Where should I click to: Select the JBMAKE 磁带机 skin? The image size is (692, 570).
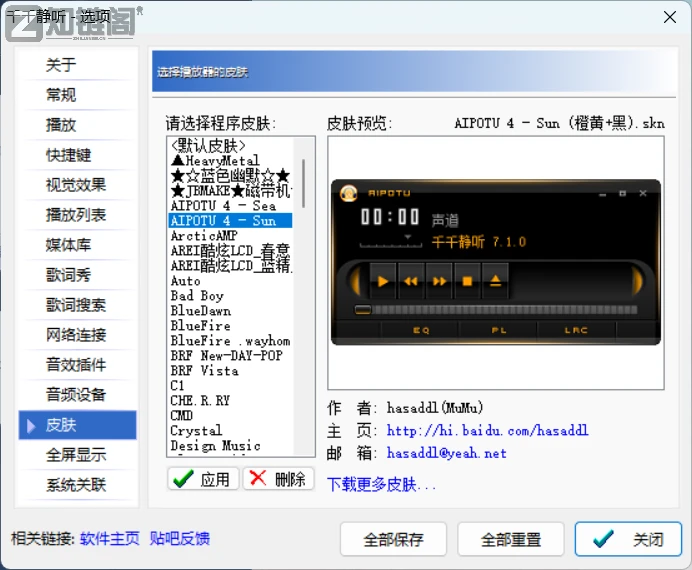[230, 191]
